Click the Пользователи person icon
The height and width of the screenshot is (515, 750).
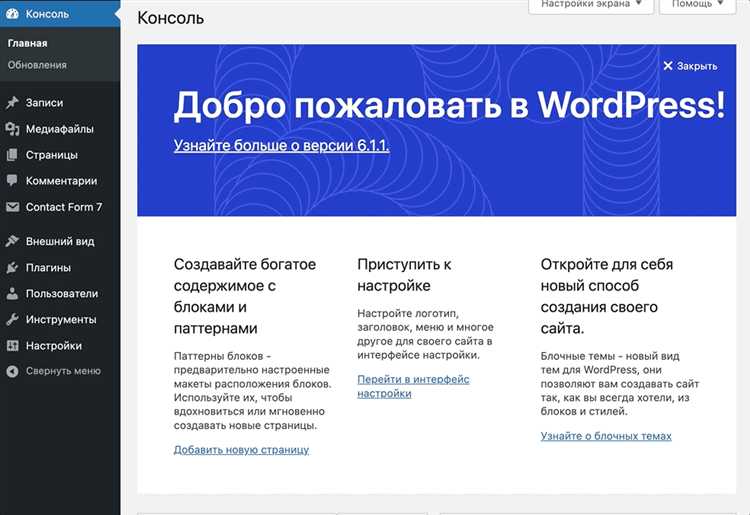pos(12,294)
